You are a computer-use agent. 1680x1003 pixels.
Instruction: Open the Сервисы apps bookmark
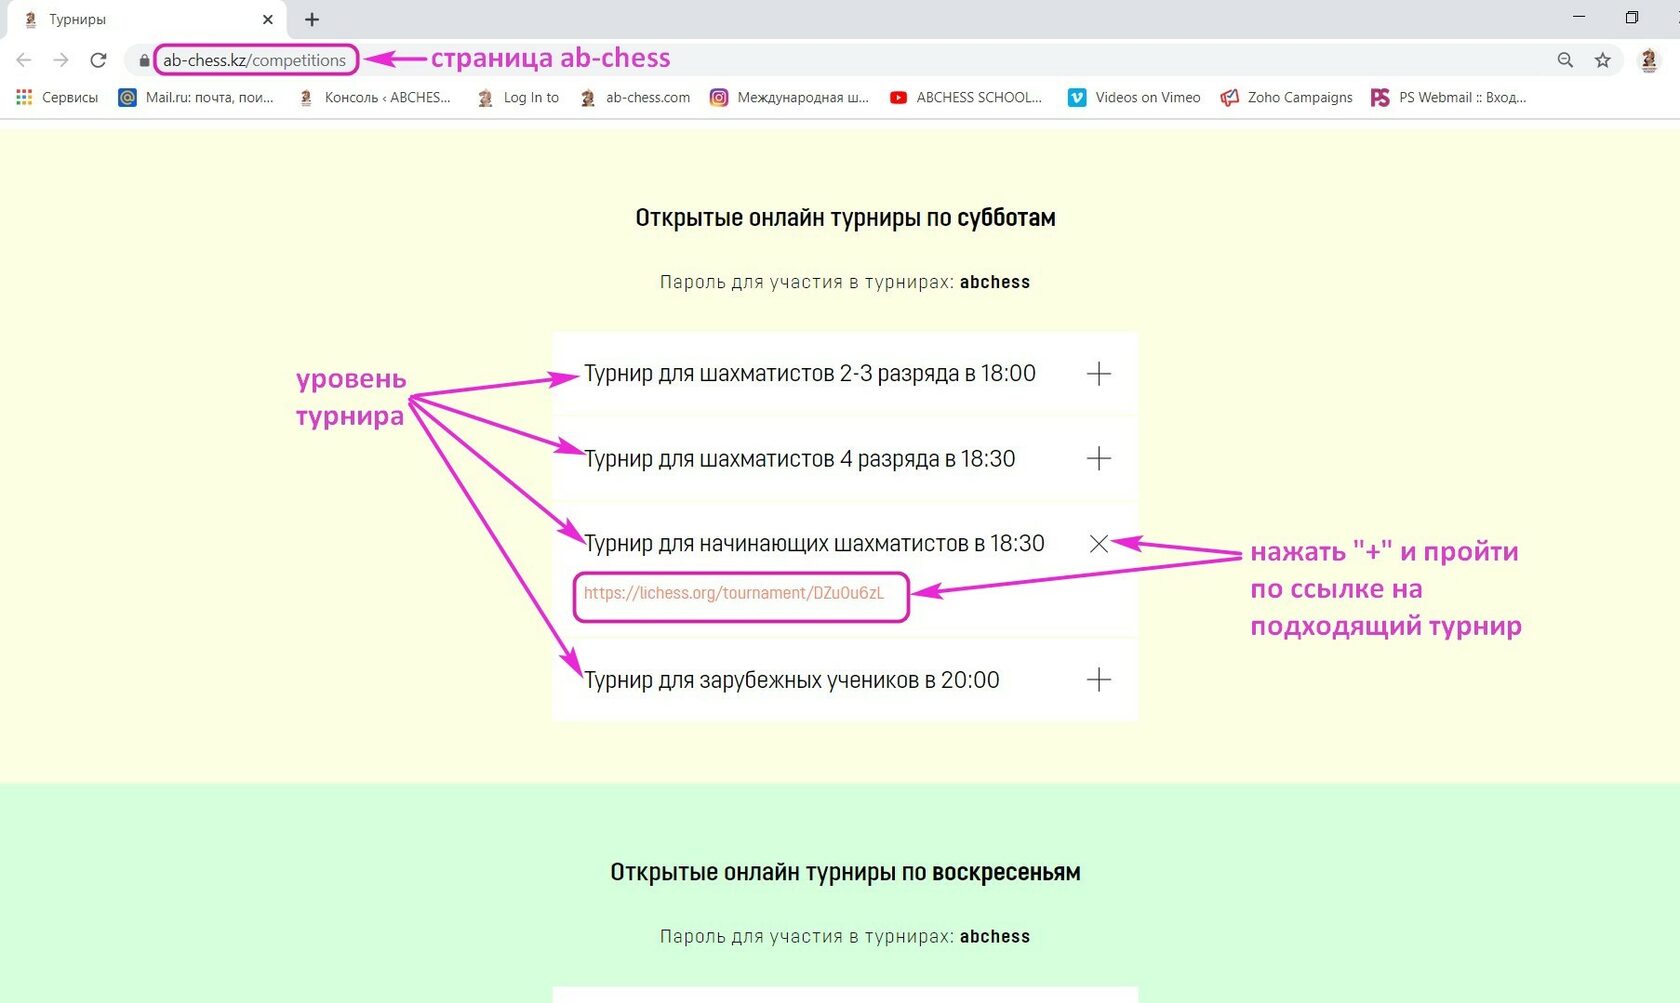(x=57, y=97)
